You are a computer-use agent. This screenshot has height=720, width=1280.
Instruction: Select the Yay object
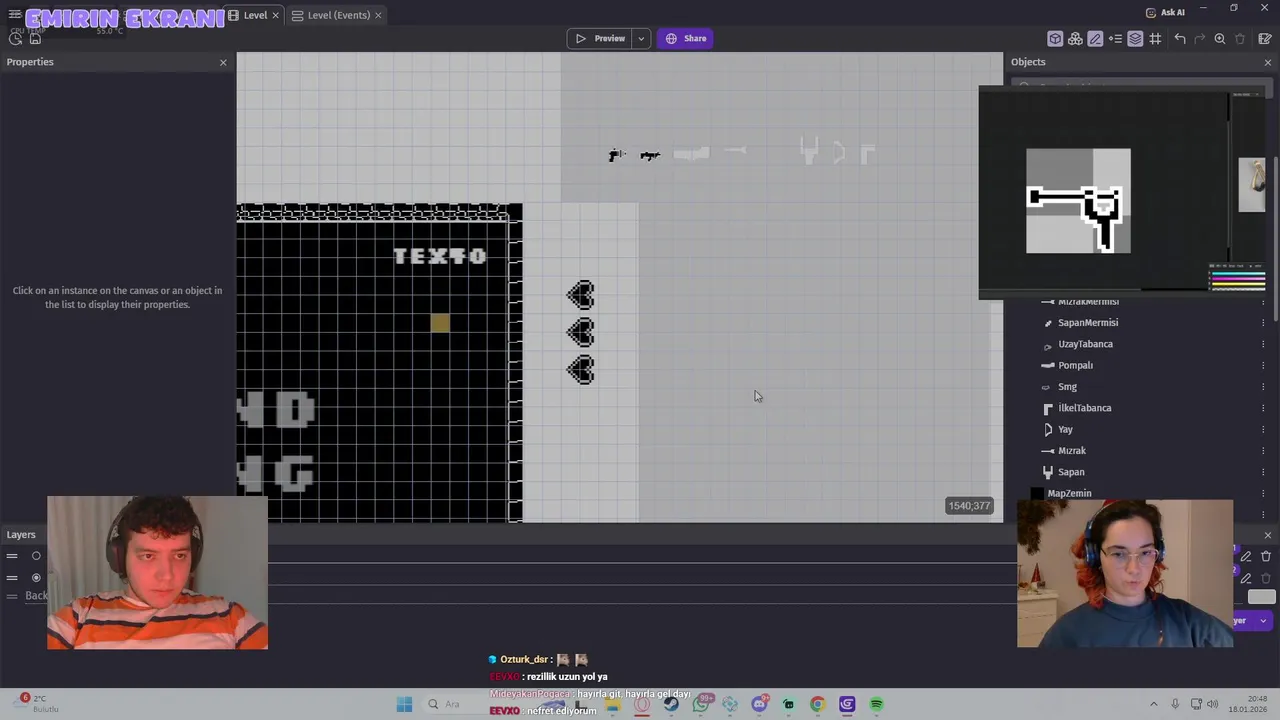(1065, 429)
